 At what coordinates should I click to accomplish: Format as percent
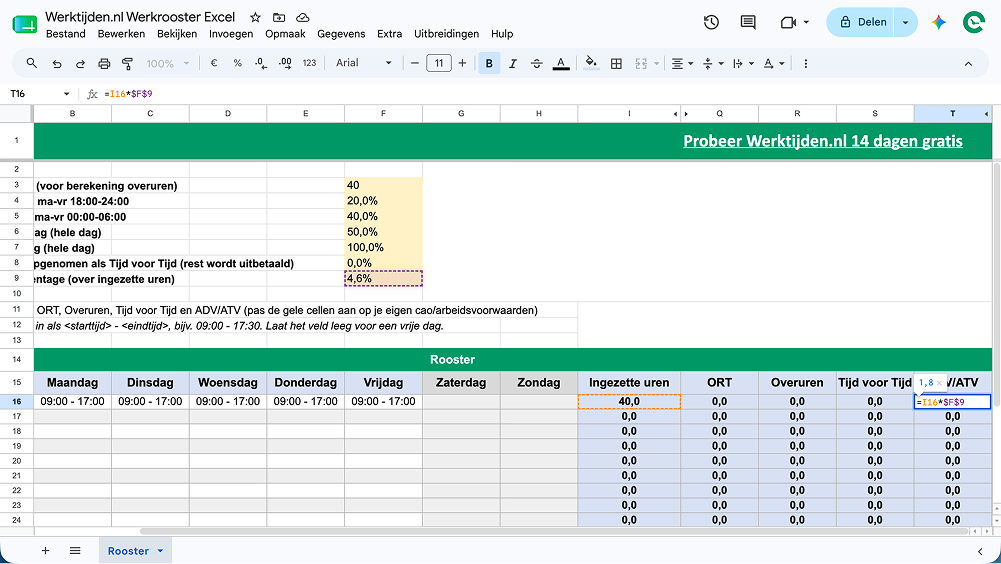(237, 63)
